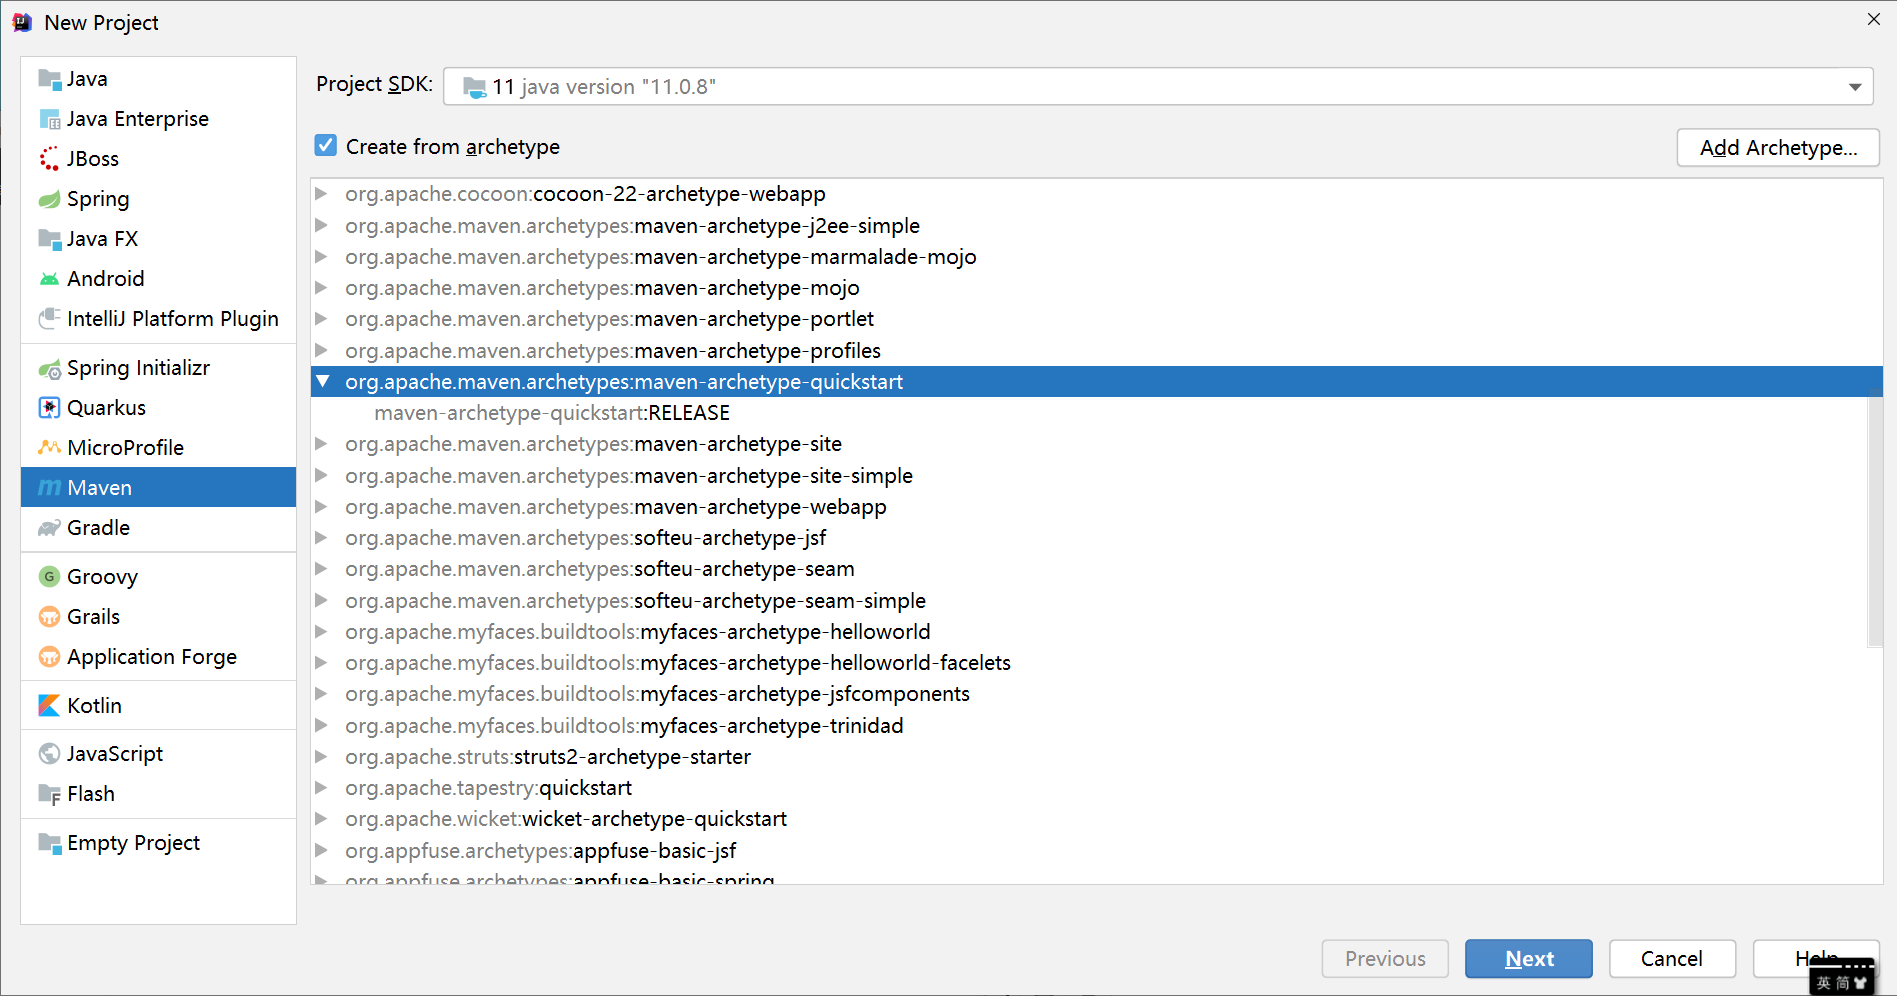Click the Java FX folder icon
The width and height of the screenshot is (1897, 996).
(x=49, y=239)
